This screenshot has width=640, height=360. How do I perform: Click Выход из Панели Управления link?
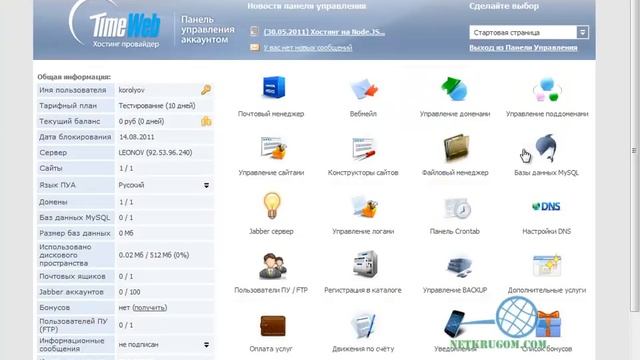click(x=523, y=48)
